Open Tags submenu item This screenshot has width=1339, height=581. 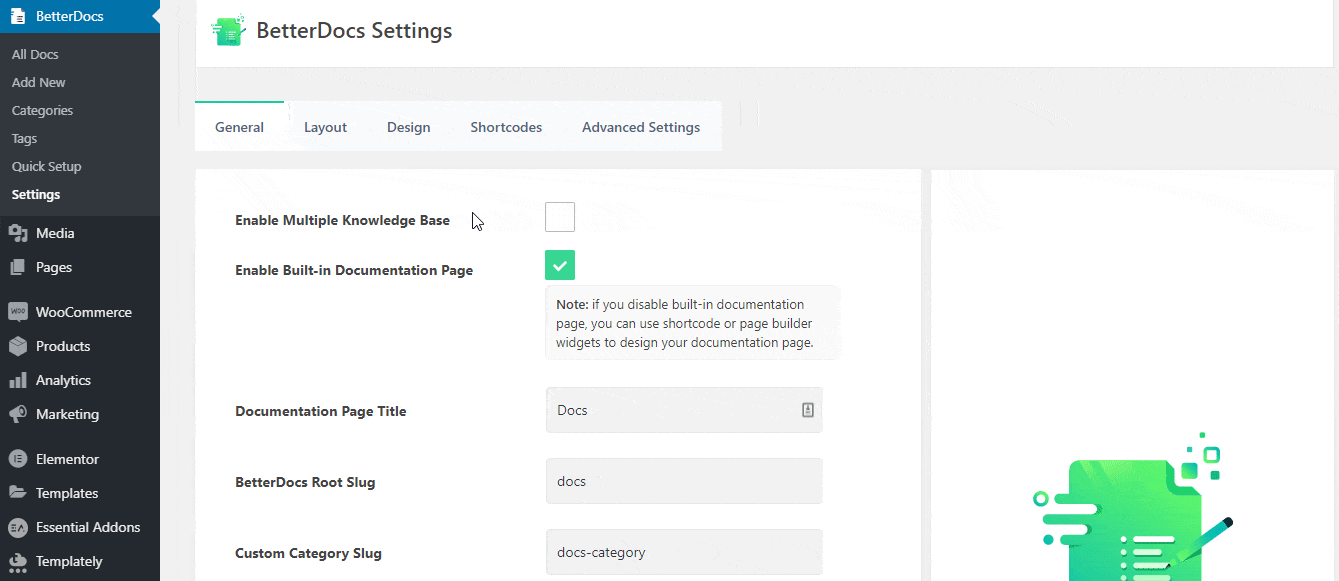(24, 138)
